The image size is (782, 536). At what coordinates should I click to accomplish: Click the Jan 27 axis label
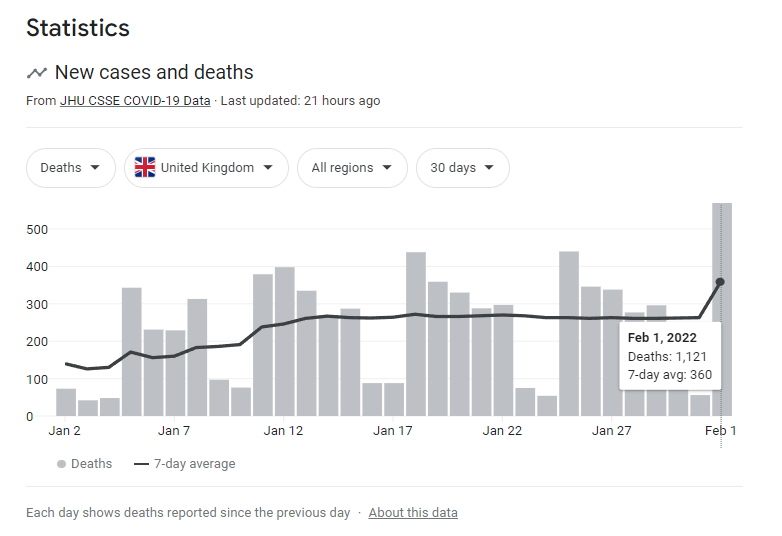[611, 431]
